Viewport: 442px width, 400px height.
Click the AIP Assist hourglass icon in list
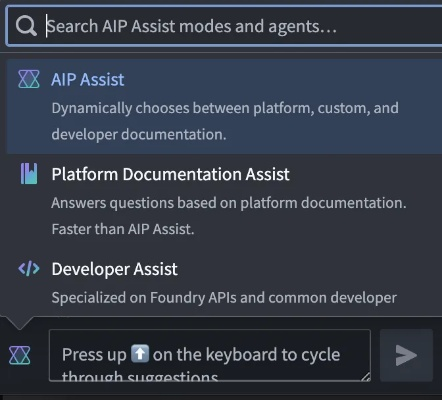29,79
